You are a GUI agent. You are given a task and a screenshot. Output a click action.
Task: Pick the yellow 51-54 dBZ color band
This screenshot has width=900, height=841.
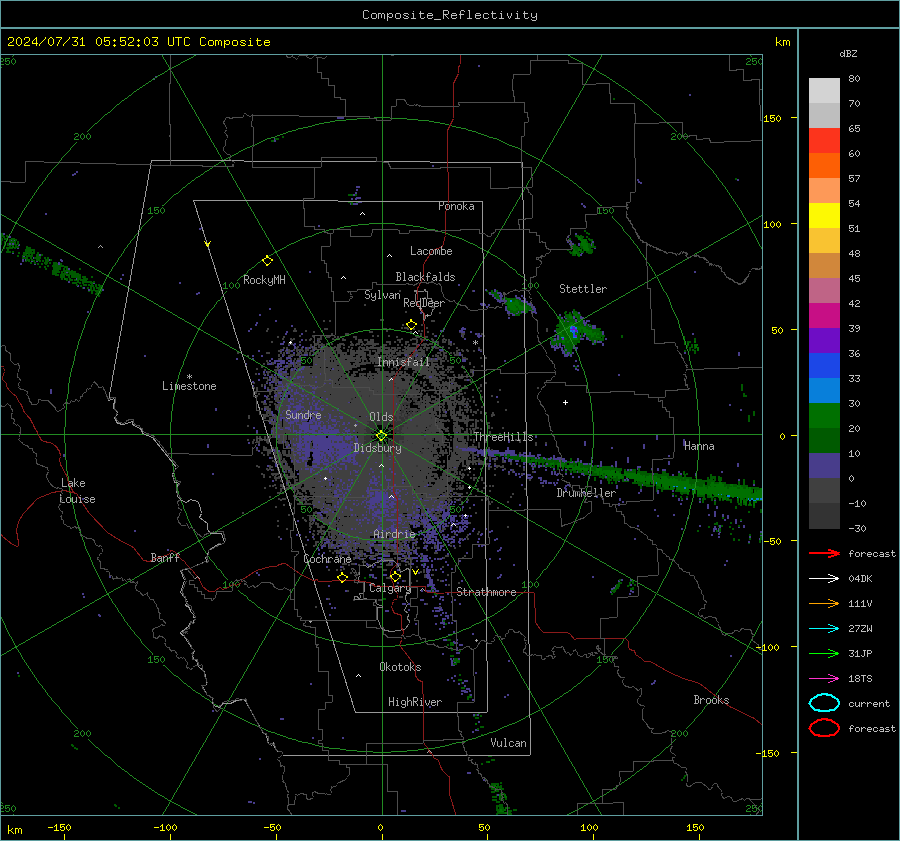point(824,216)
